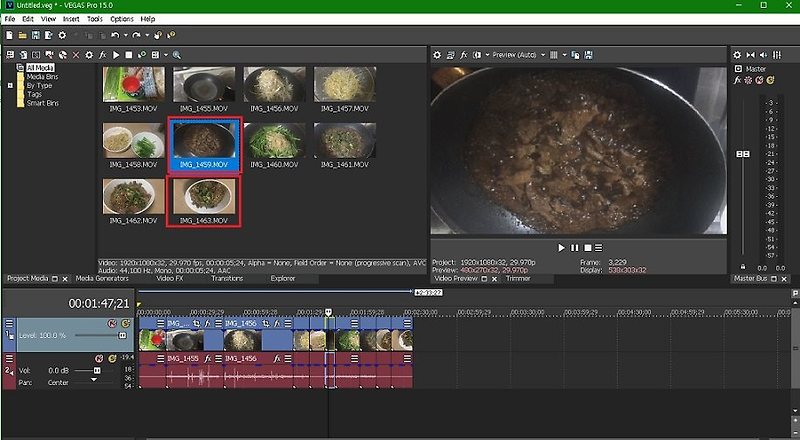Open the Options menu
Viewport: 800px width, 440px height.
click(x=122, y=19)
